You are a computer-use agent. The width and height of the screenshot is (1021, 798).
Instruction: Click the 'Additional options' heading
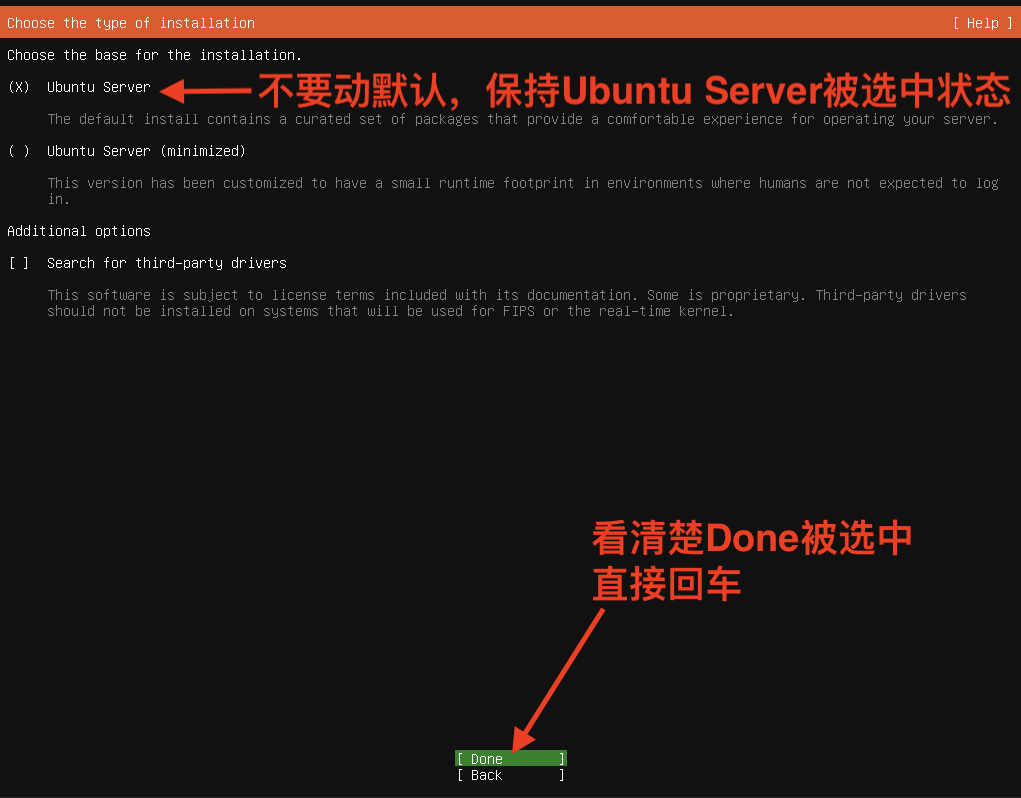pos(79,231)
